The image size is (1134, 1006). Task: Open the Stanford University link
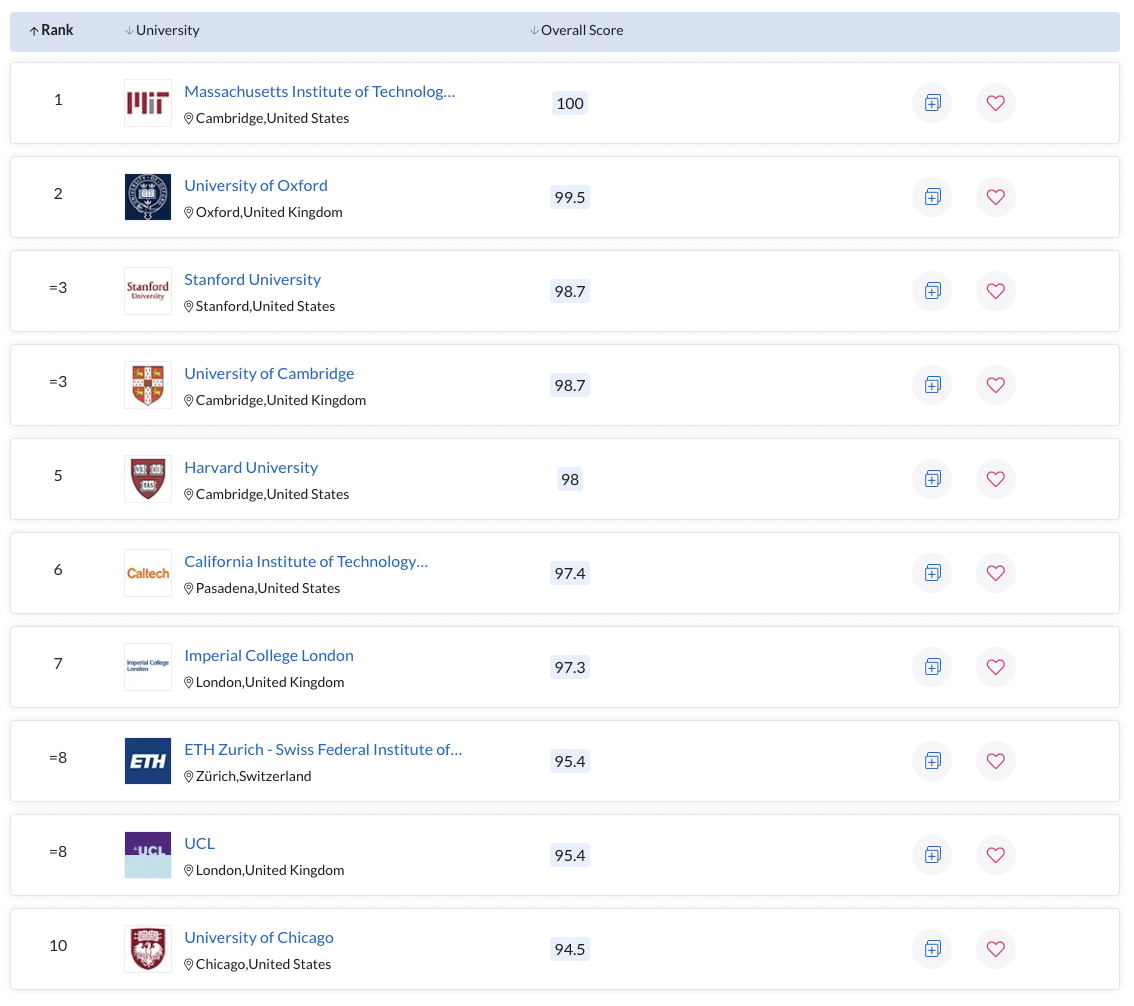[252, 279]
